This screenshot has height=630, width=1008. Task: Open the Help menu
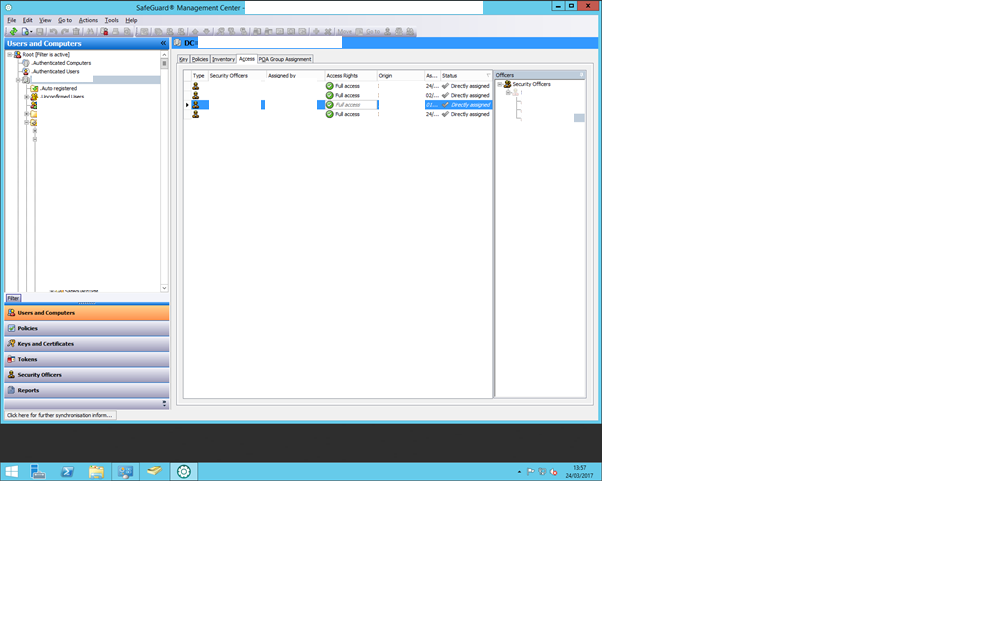tap(131, 20)
